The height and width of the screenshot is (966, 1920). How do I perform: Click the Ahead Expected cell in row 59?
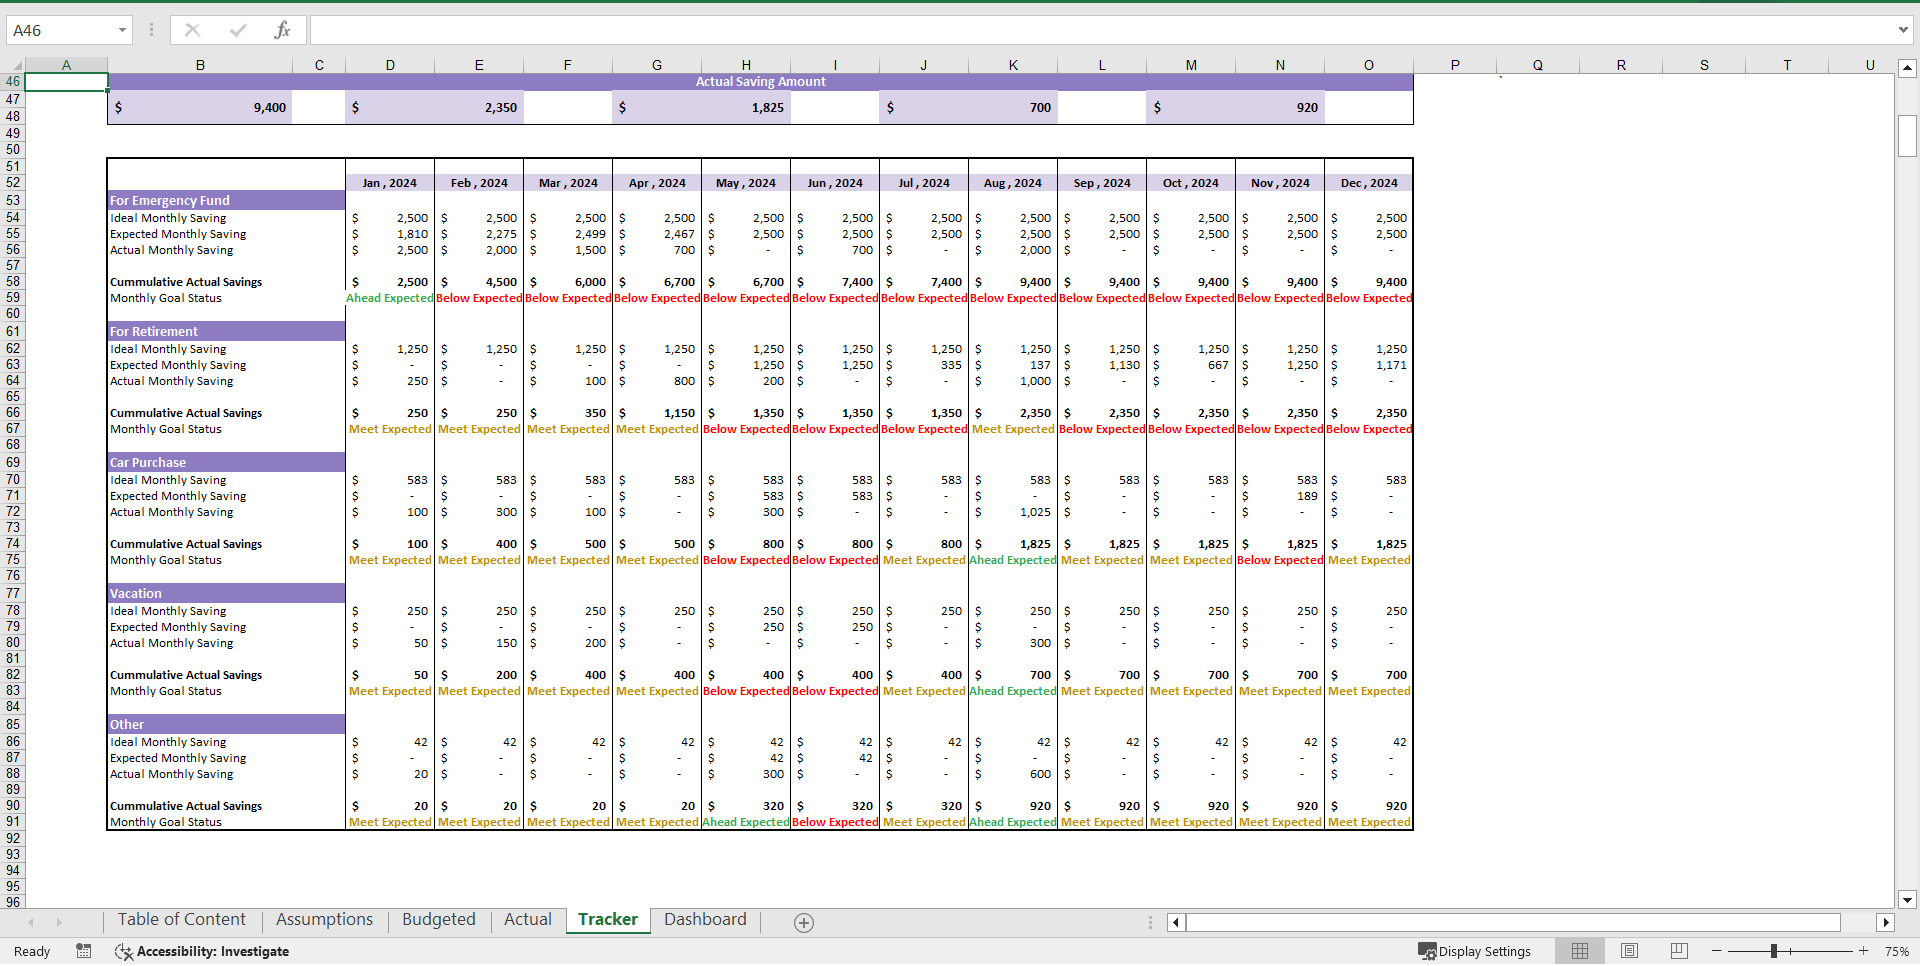(390, 298)
